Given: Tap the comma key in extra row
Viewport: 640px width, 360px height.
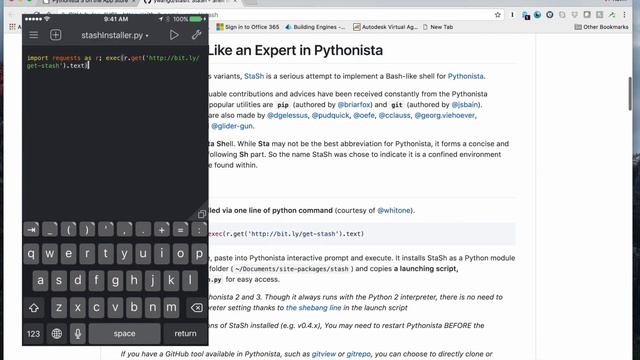Looking at the screenshot, I should pos(124,230).
